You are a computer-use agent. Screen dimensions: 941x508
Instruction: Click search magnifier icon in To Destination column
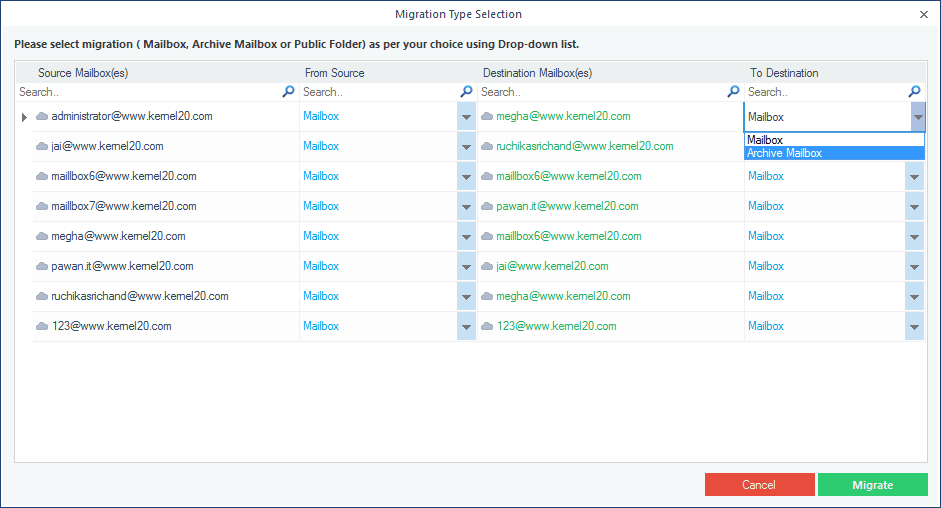tap(914, 92)
